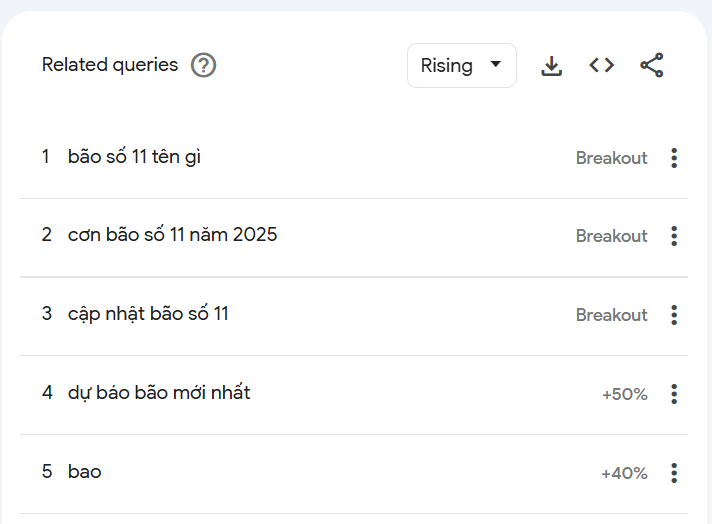Open the embed code icon
The height and width of the screenshot is (524, 712).
click(x=601, y=66)
